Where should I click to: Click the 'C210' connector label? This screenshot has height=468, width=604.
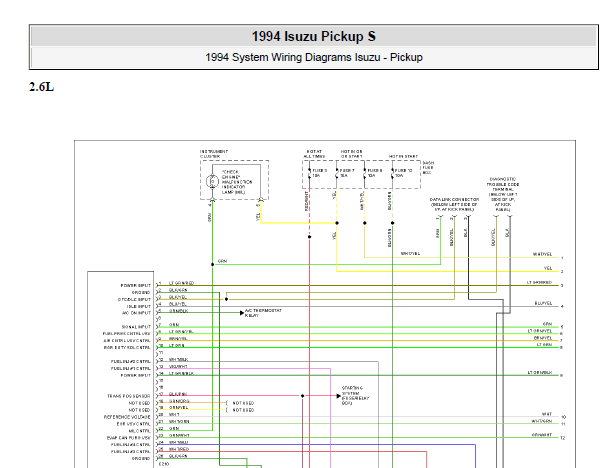click(x=164, y=464)
